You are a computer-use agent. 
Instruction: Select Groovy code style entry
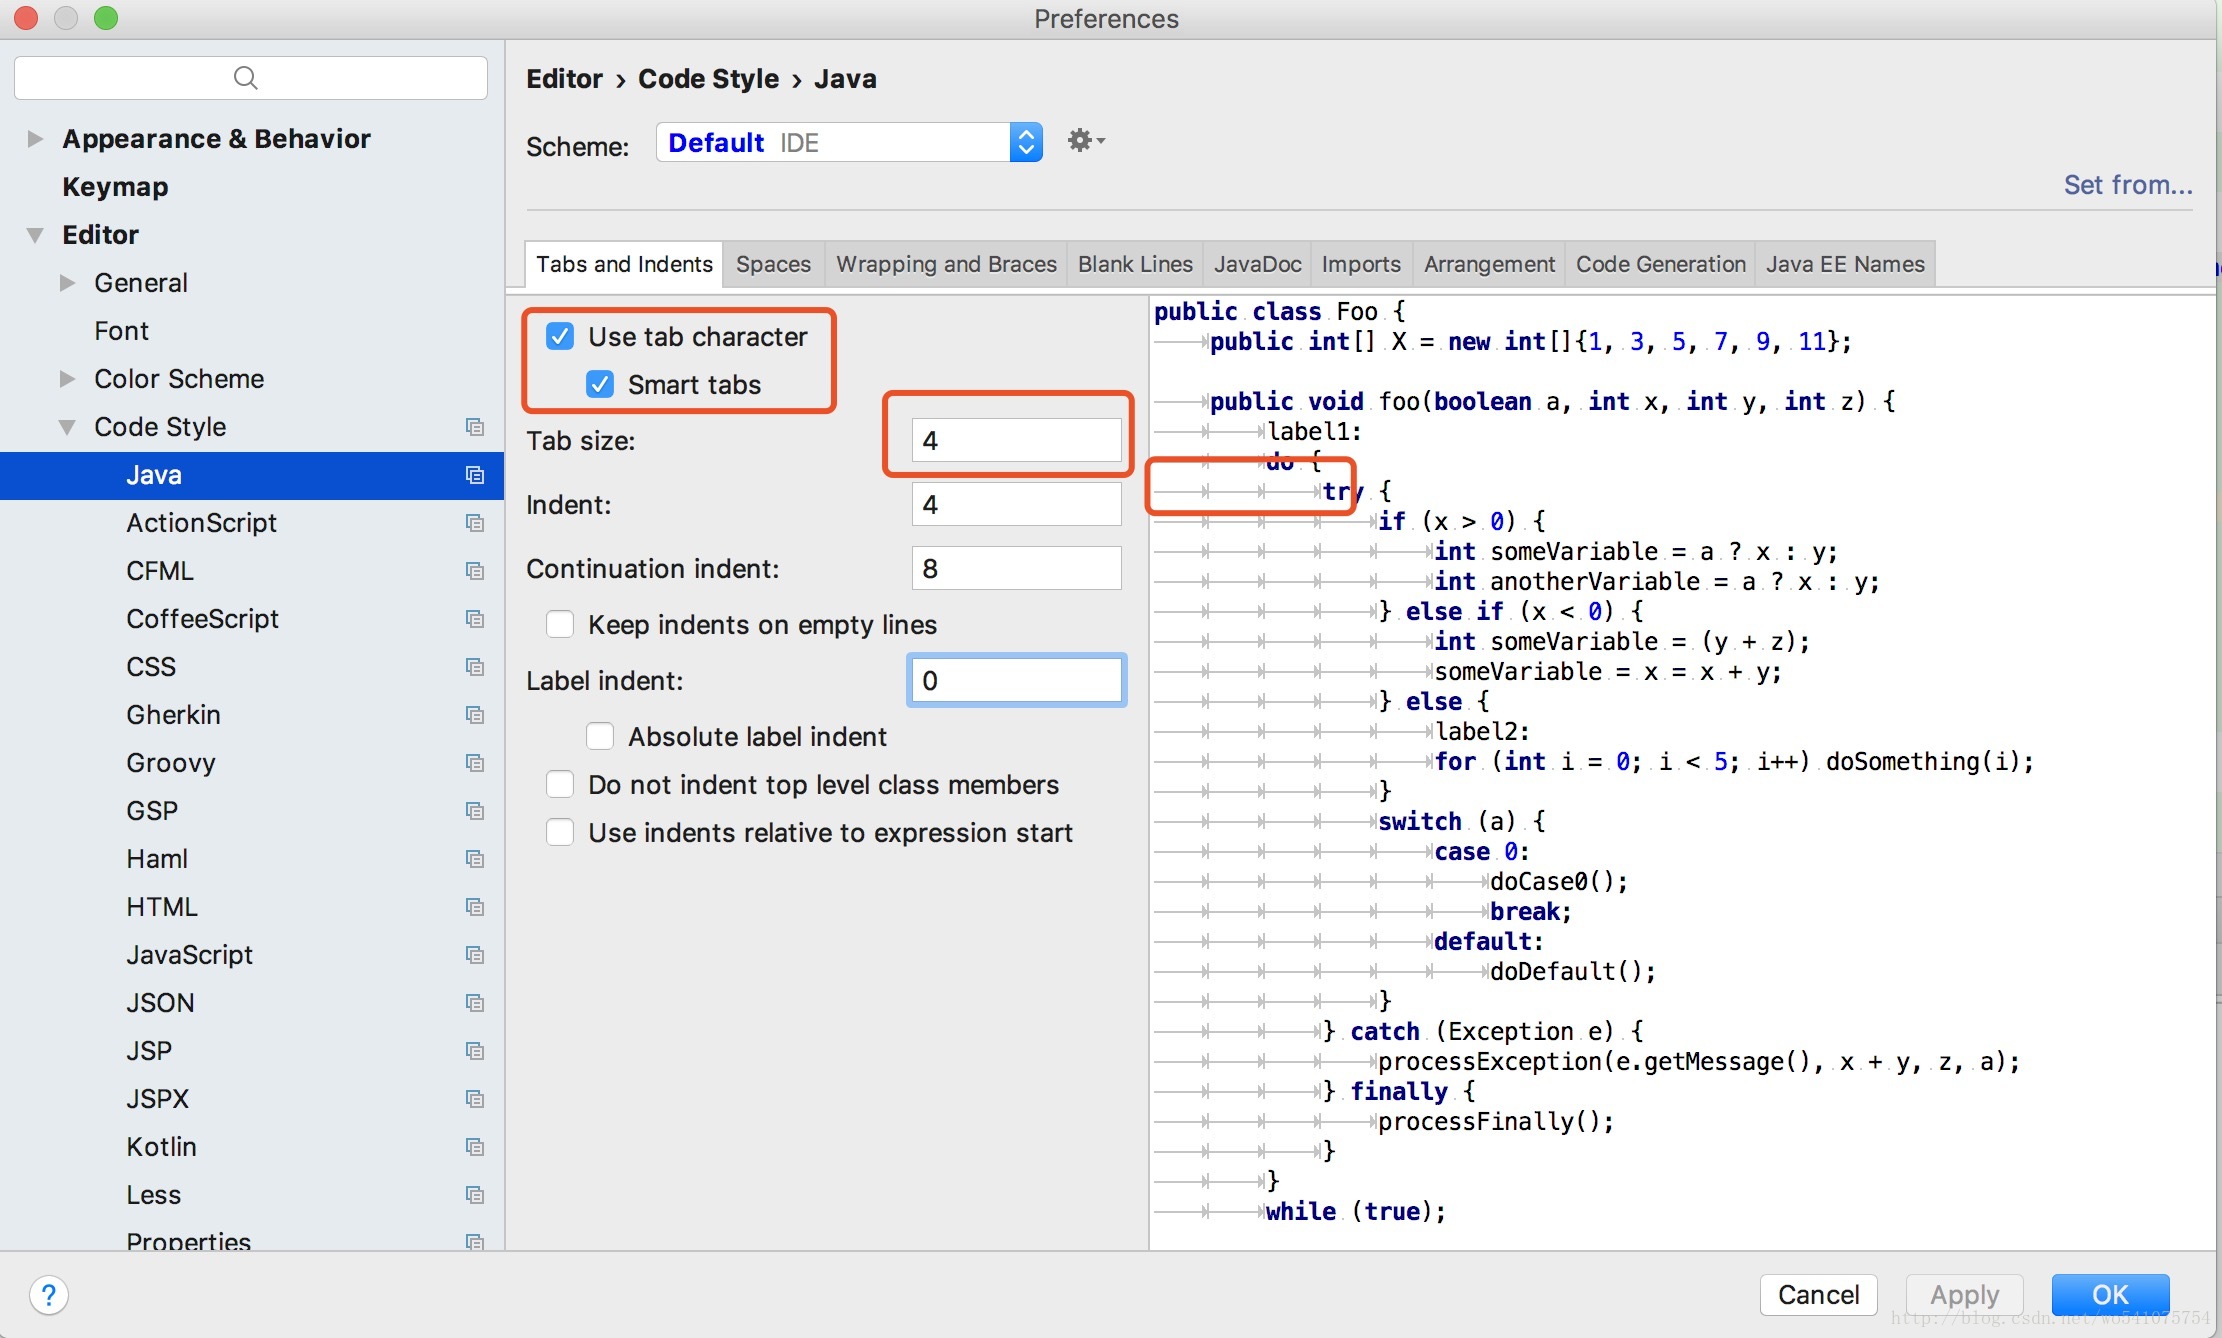click(x=170, y=763)
